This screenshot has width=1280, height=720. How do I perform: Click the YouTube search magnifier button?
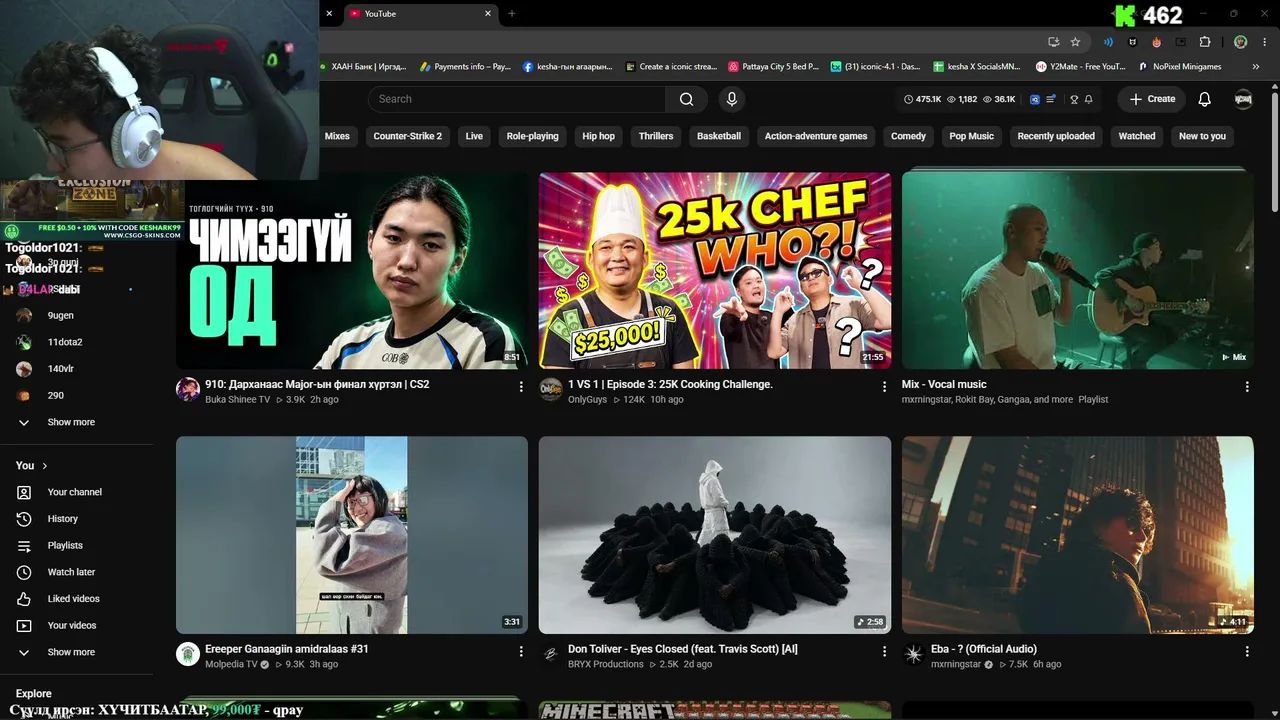click(686, 99)
